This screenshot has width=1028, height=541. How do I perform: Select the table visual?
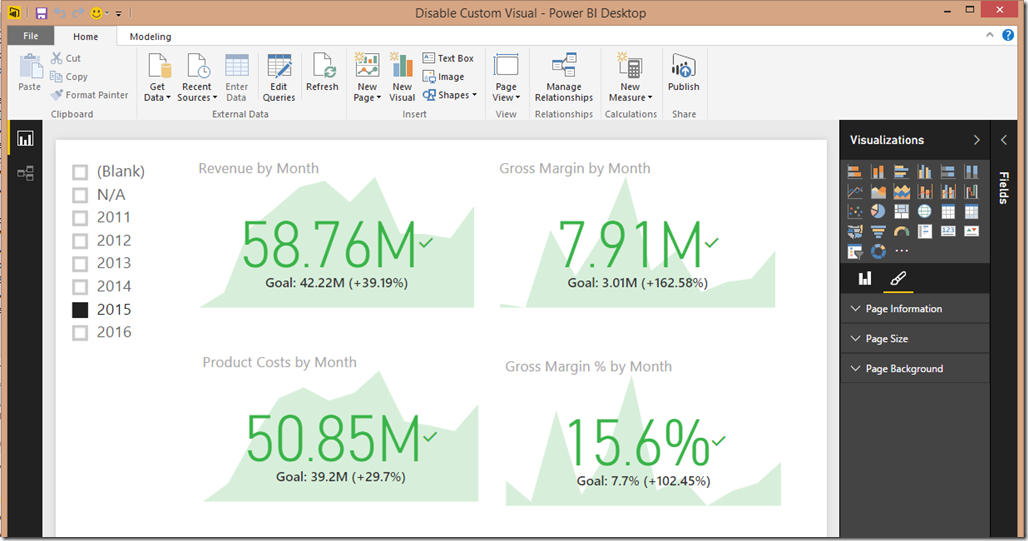pyautogui.click(x=948, y=211)
